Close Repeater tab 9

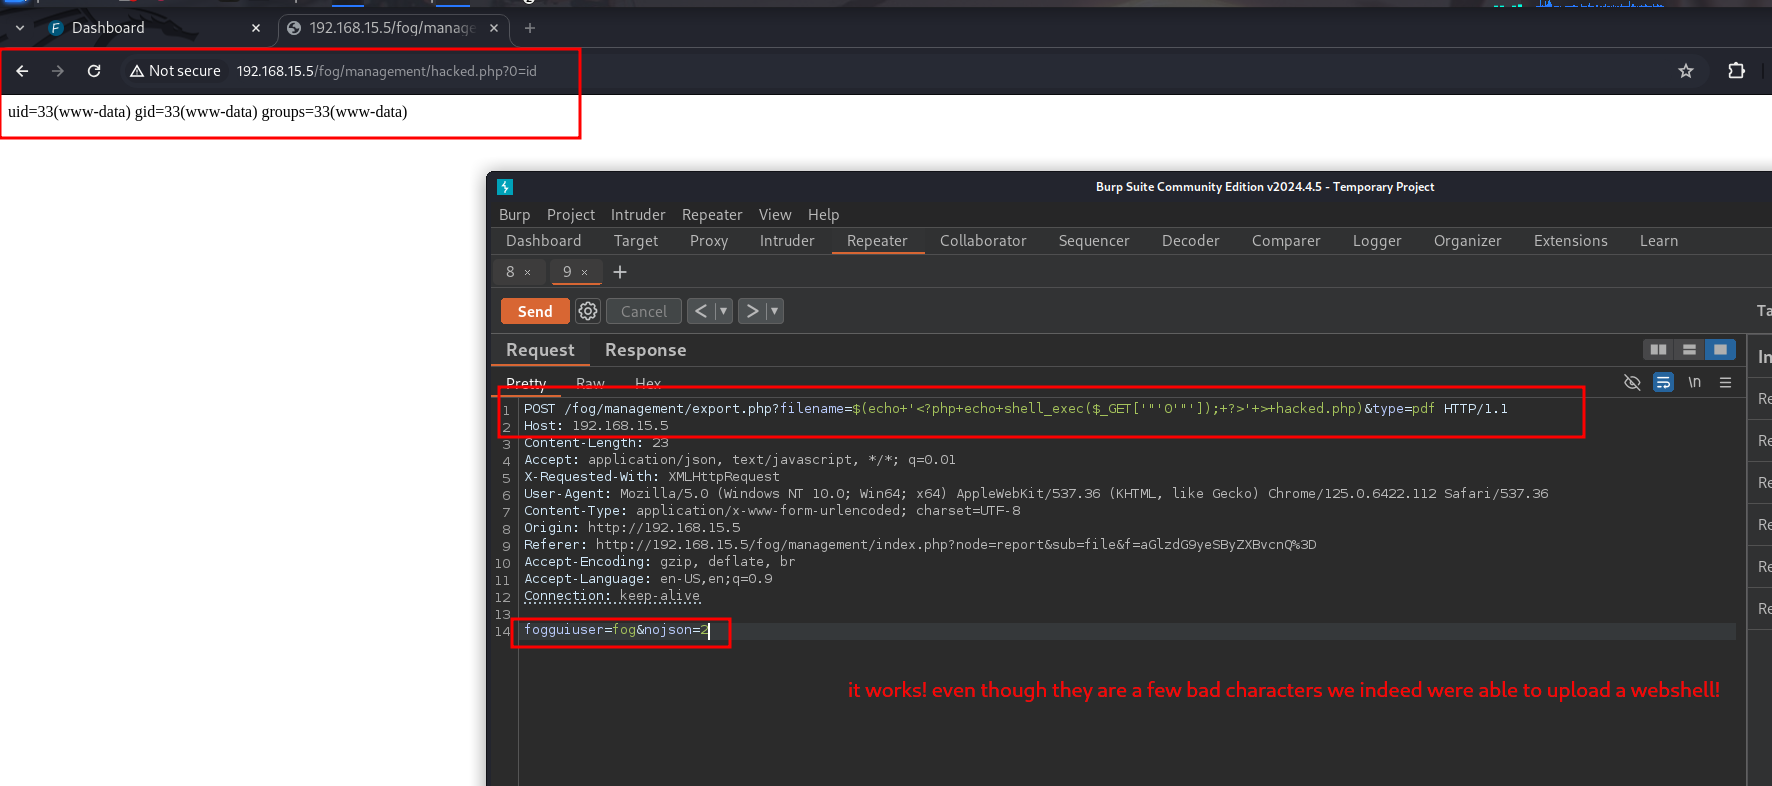click(x=584, y=272)
